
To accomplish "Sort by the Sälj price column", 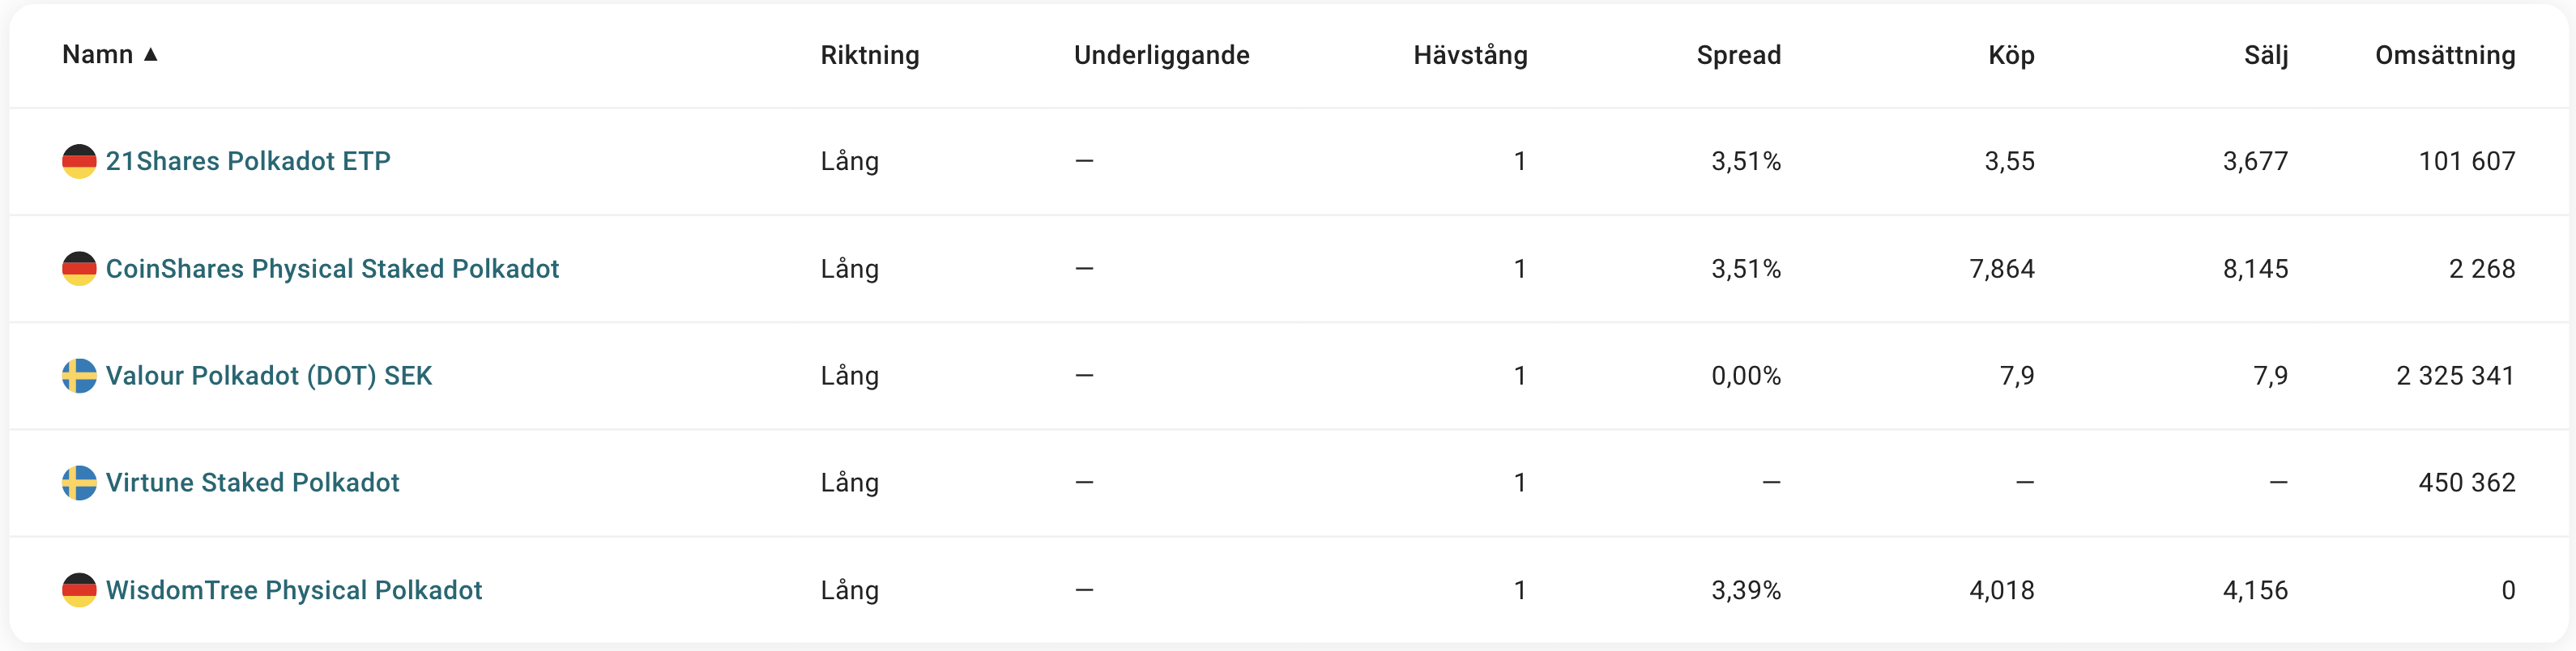I will (x=2265, y=55).
